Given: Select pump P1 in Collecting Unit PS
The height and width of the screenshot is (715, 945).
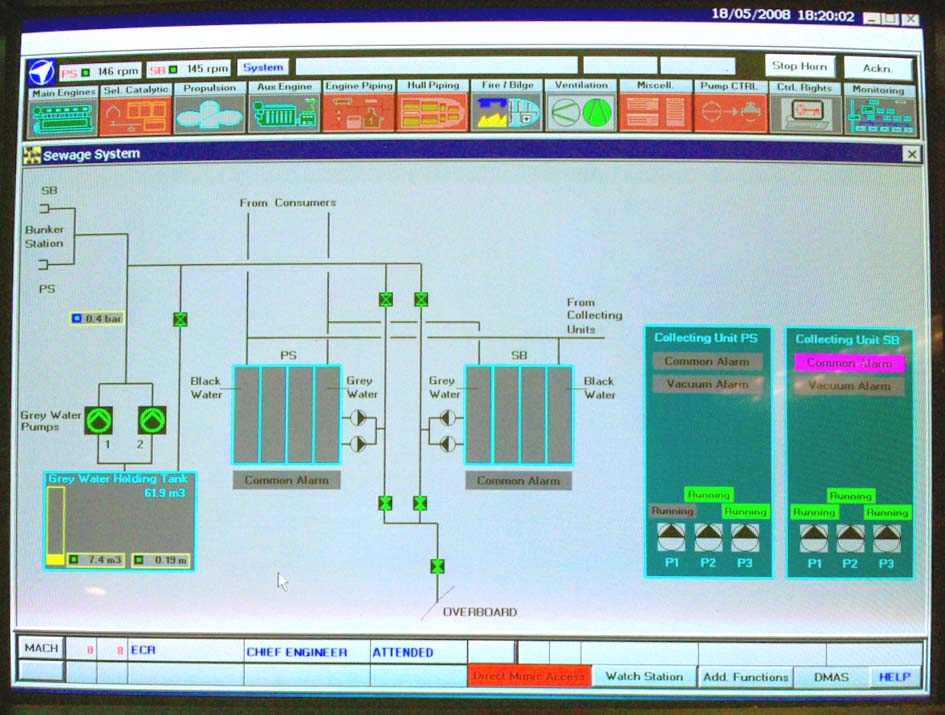Looking at the screenshot, I should [672, 538].
